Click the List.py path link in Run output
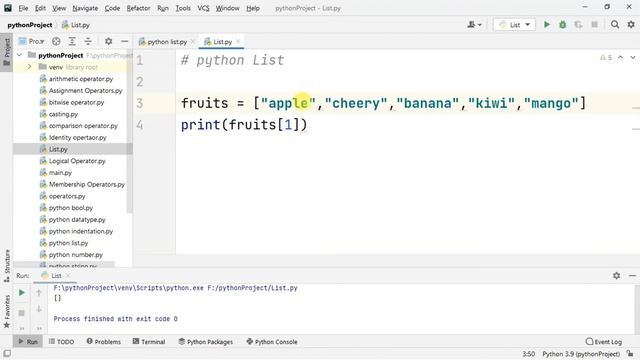 click(252, 288)
